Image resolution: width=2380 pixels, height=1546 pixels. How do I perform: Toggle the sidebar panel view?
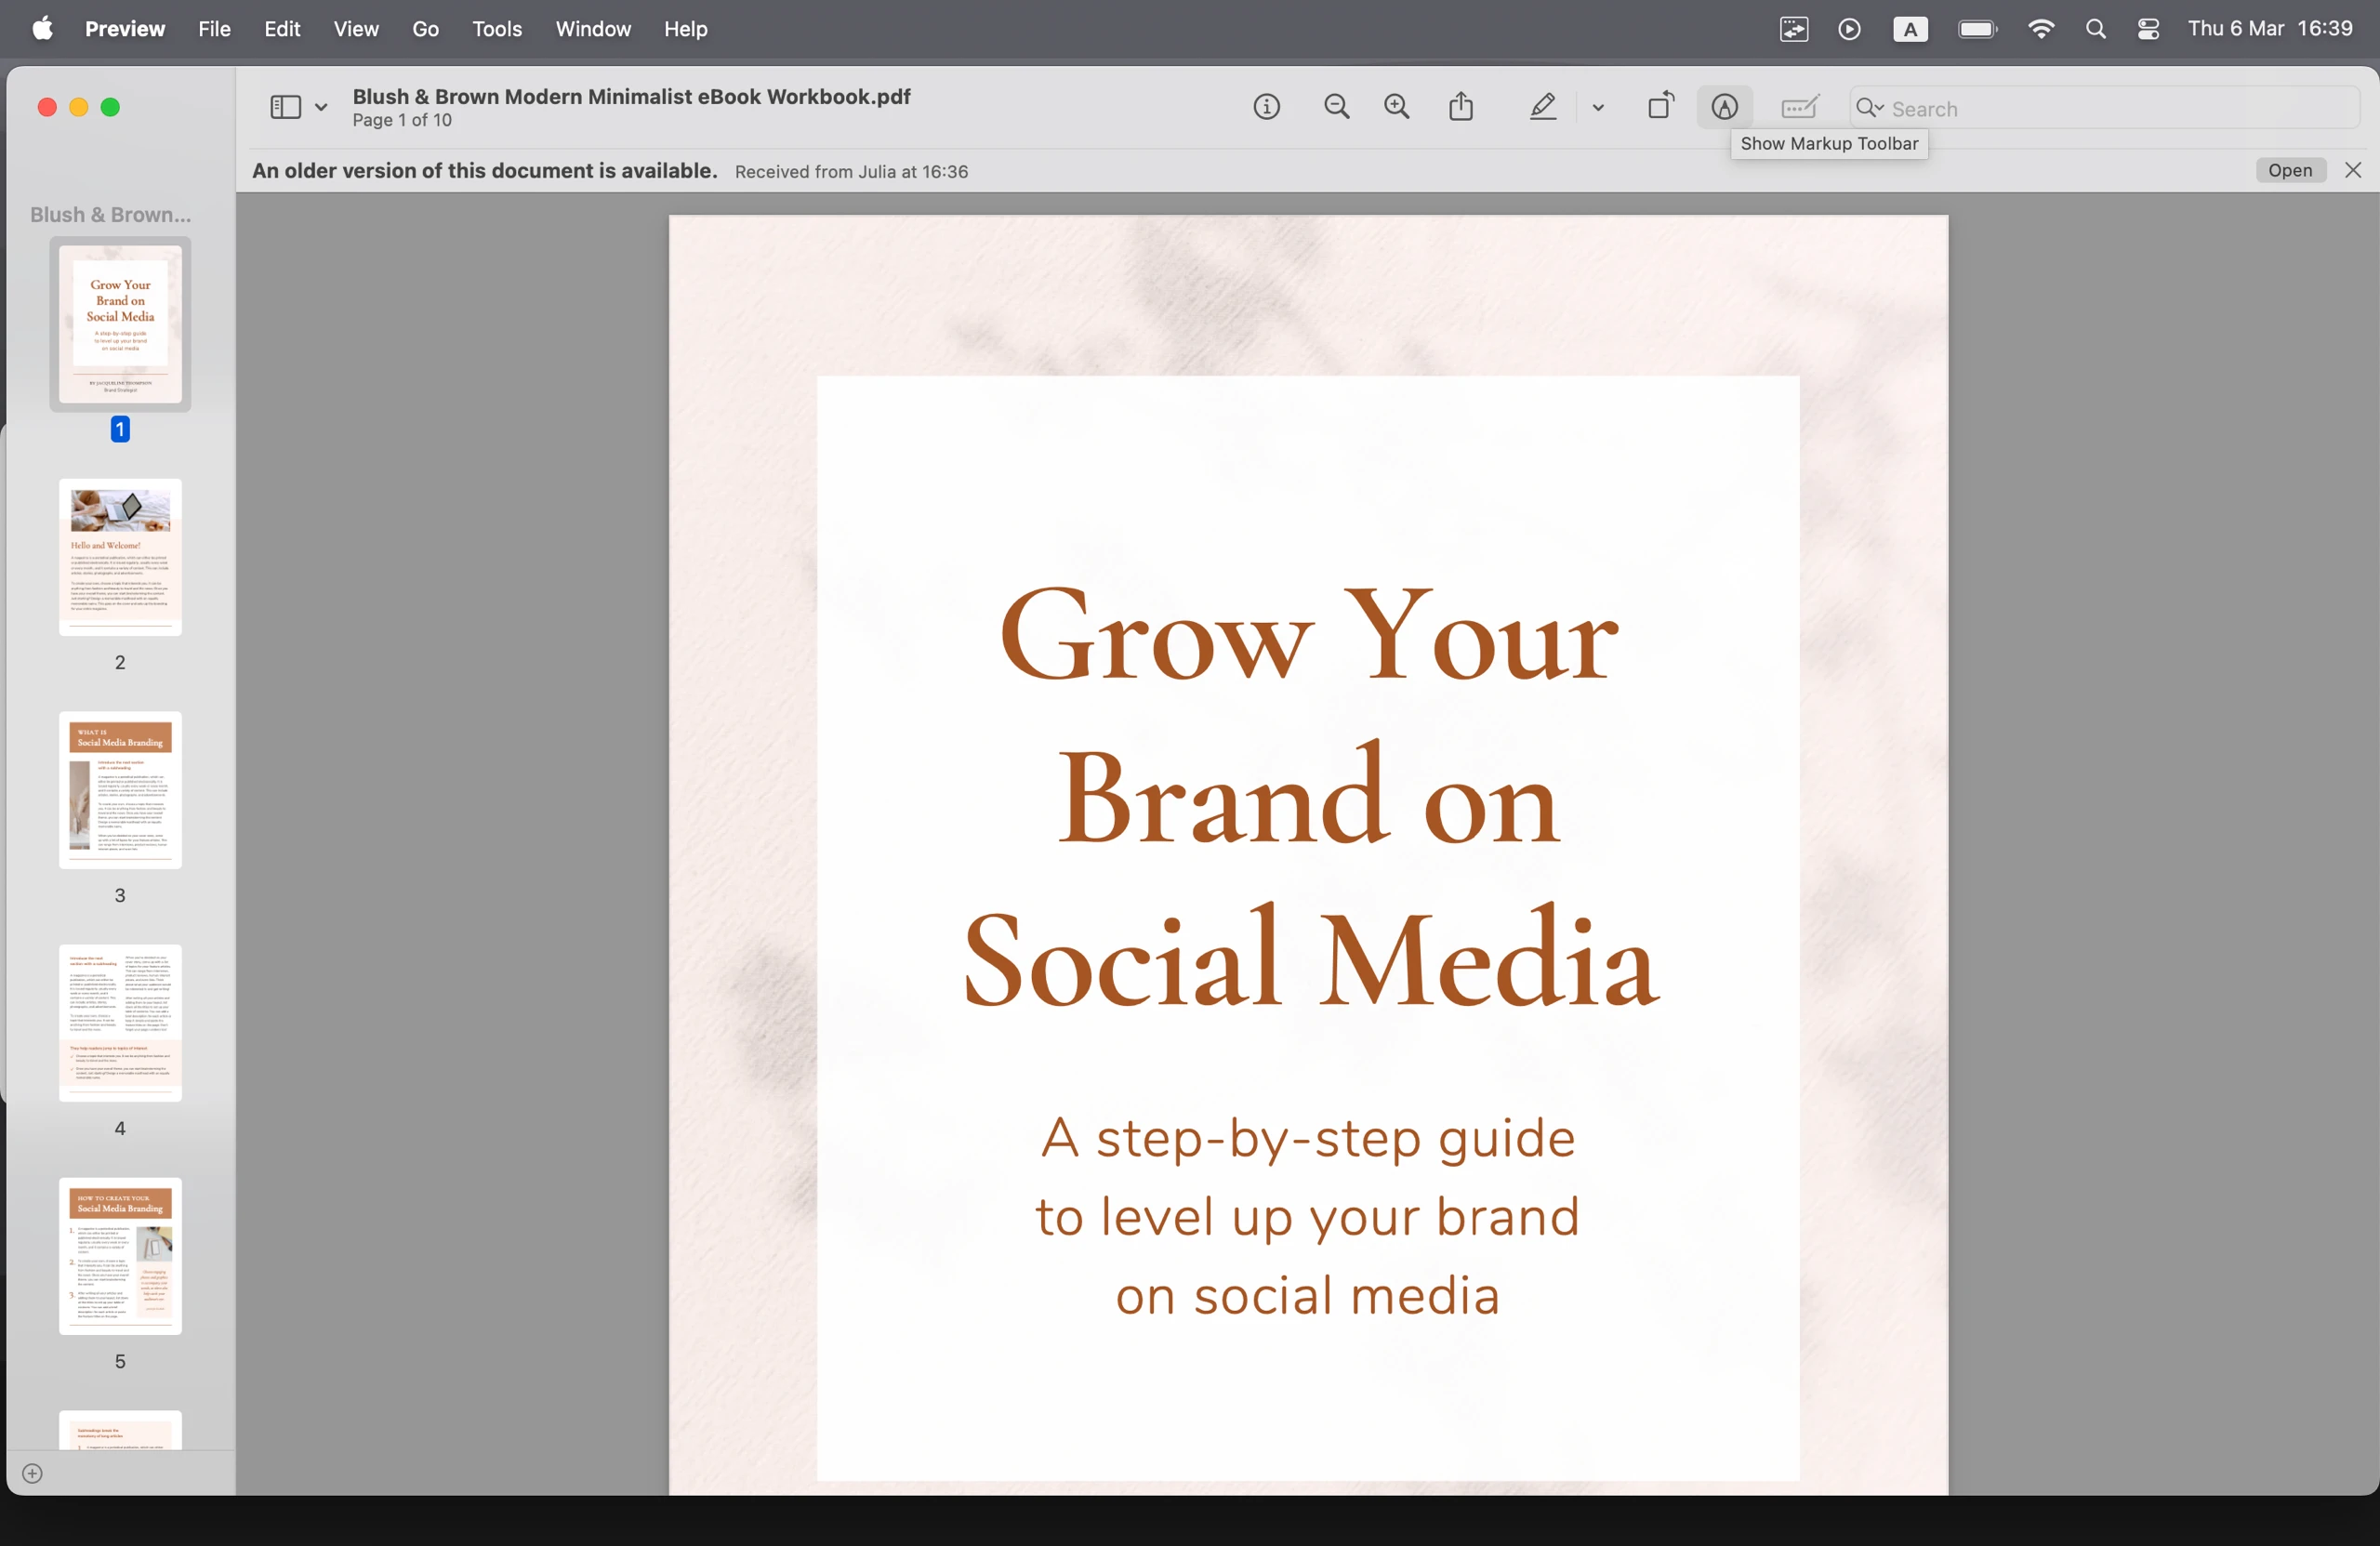click(x=283, y=108)
